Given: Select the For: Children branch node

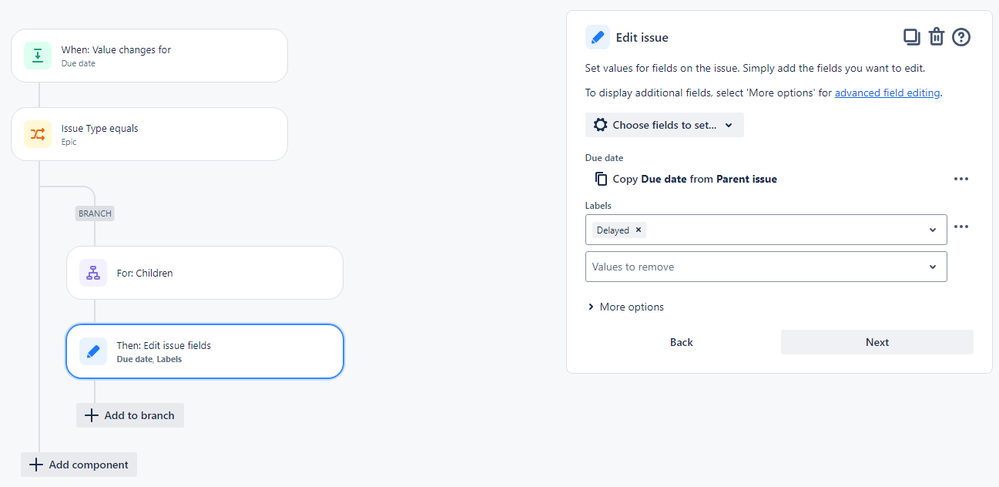Looking at the screenshot, I should [205, 273].
